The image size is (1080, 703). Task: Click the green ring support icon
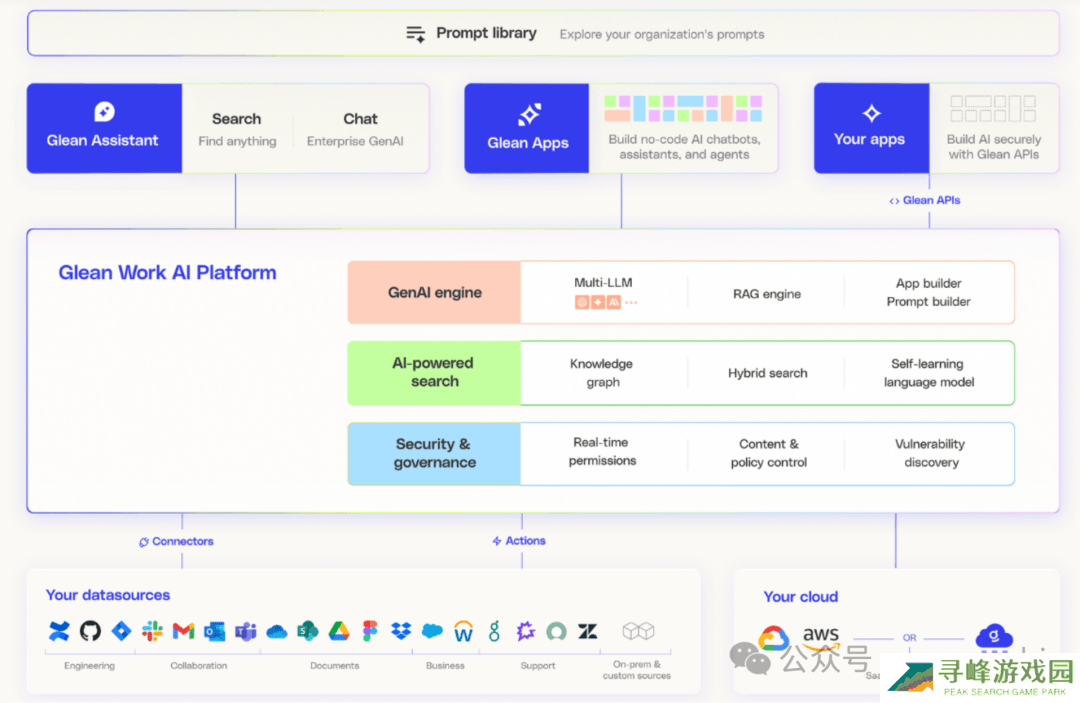(557, 631)
